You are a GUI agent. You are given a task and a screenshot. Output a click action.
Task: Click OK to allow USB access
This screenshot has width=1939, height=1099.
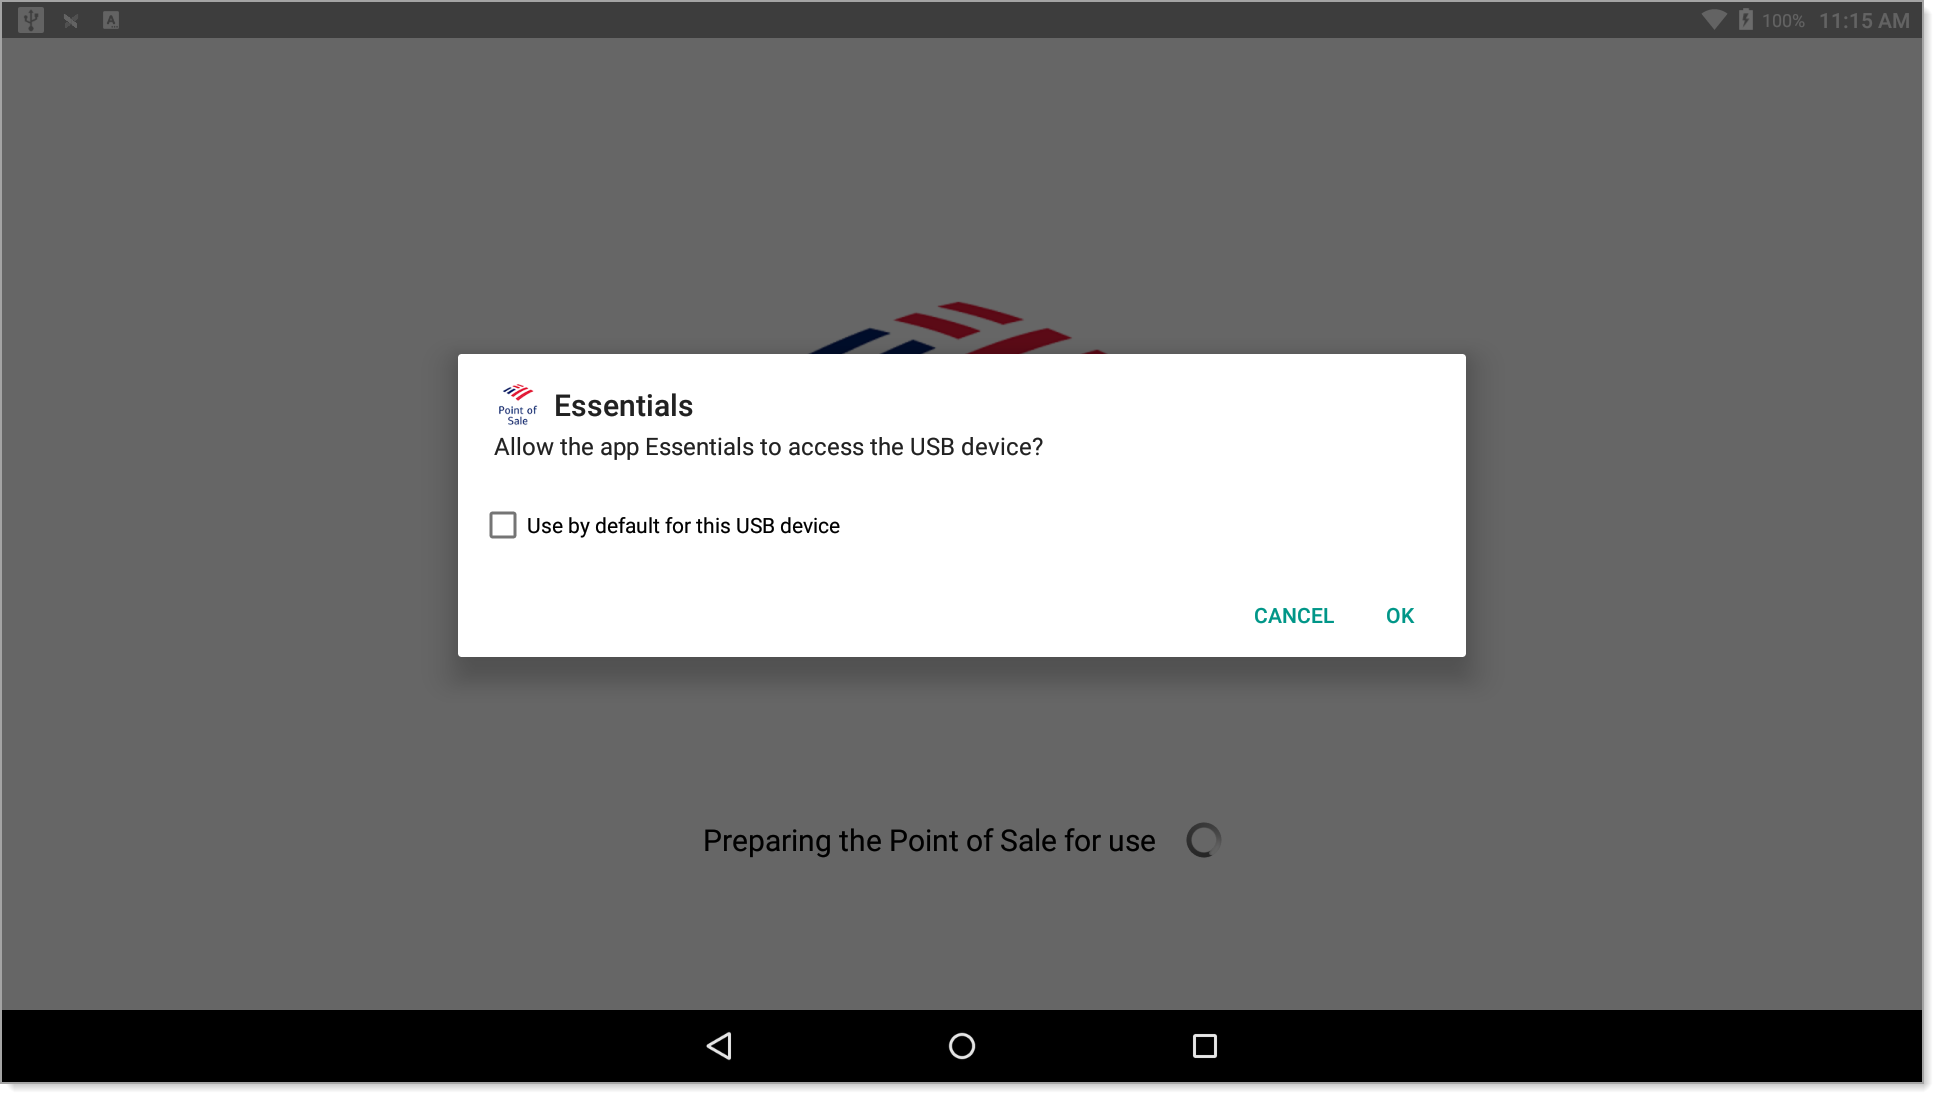pos(1400,614)
